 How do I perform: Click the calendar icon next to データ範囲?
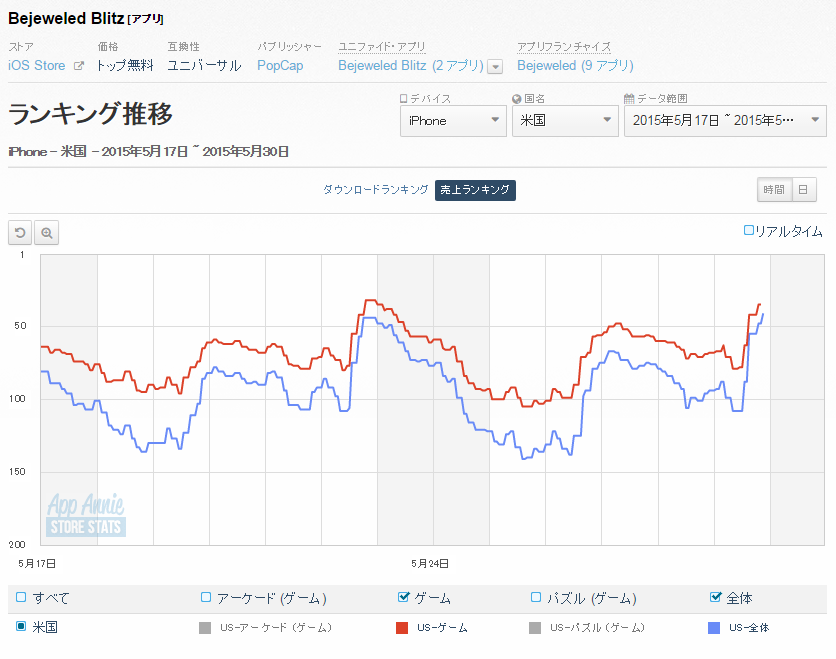tap(629, 99)
